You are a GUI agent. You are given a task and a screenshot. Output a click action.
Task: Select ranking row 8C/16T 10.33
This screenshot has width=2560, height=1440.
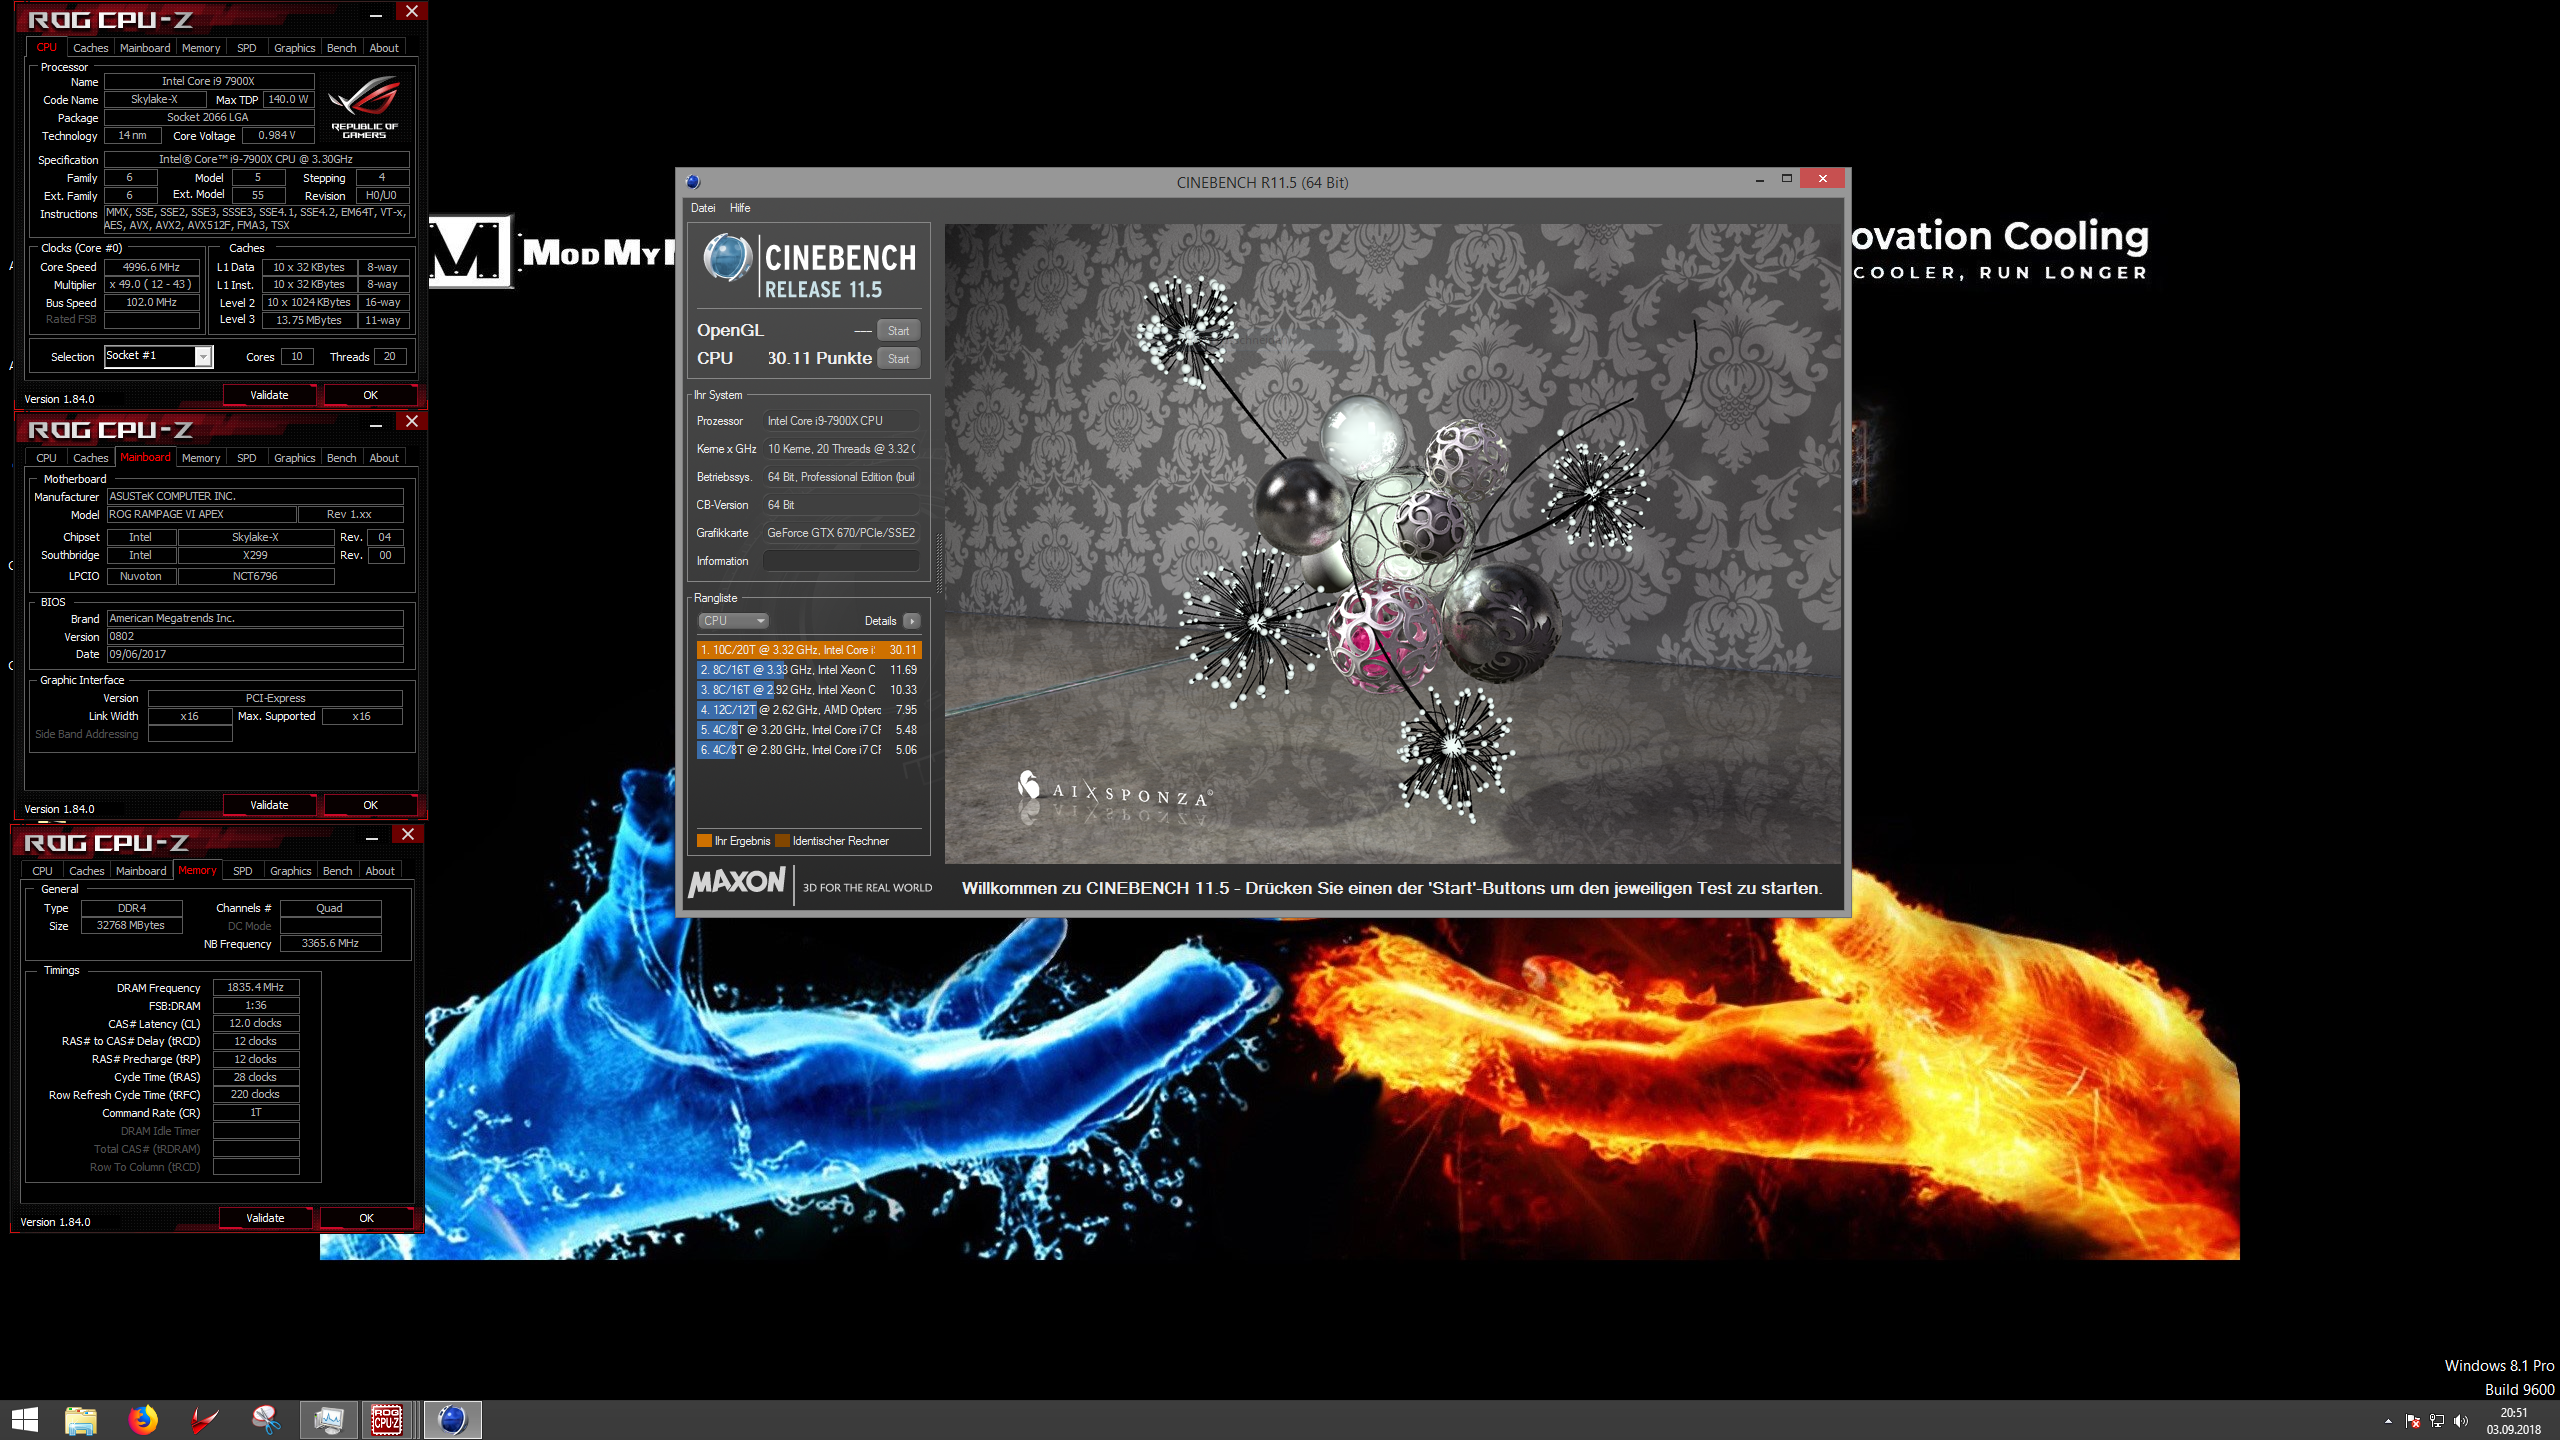808,690
